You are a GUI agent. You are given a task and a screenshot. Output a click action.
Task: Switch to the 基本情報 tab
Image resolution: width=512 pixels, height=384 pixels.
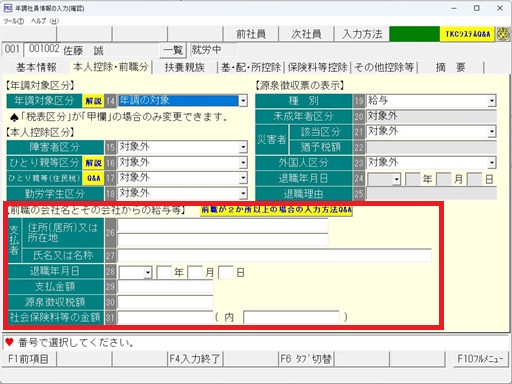(36, 67)
